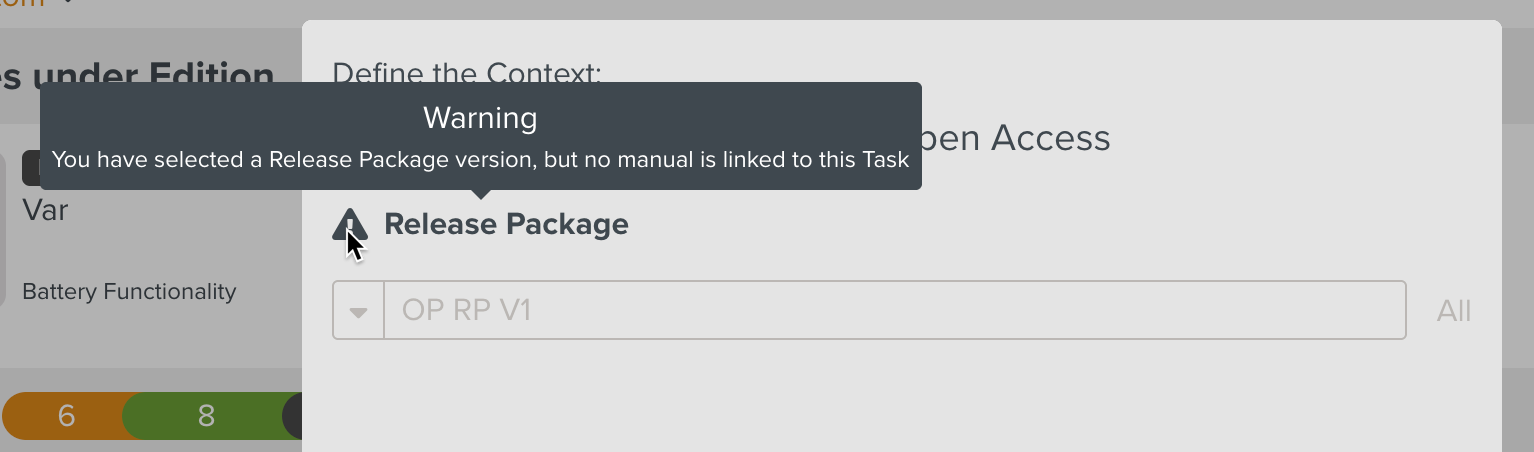Click the tooltip message about missing manual
This screenshot has width=1534, height=452.
[480, 160]
